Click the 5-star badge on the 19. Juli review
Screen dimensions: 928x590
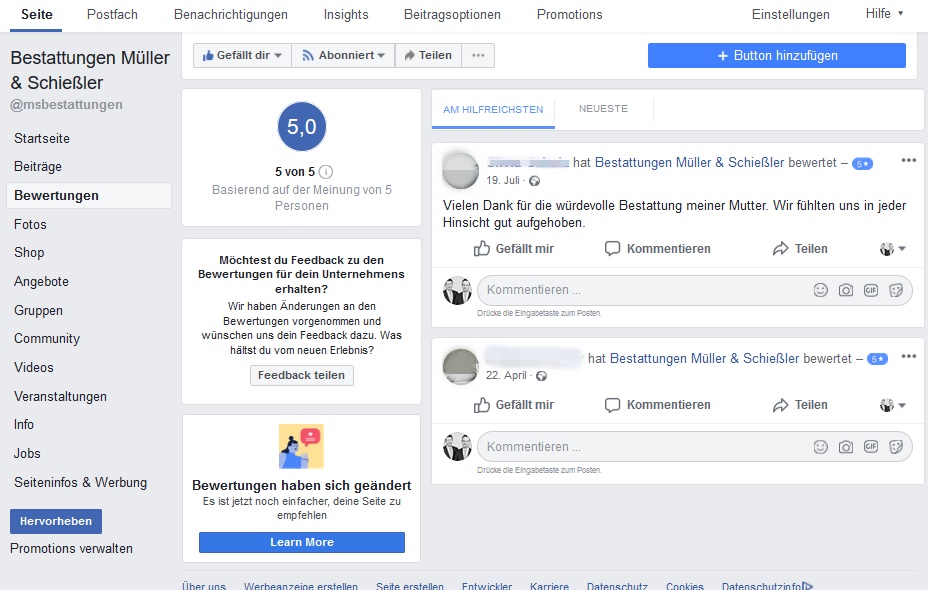862,164
